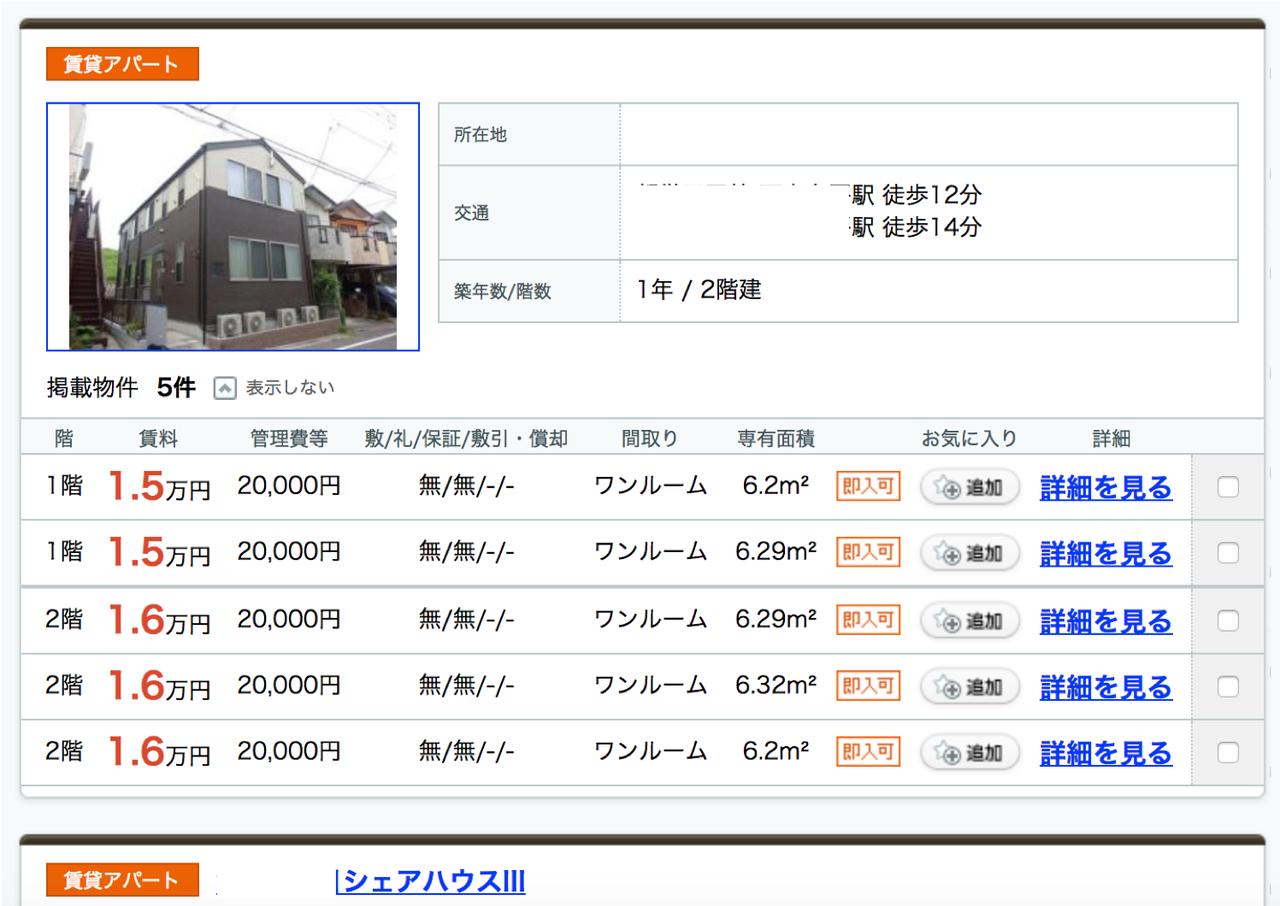
Task: Open the シェアハウスIII property link
Action: tap(431, 881)
